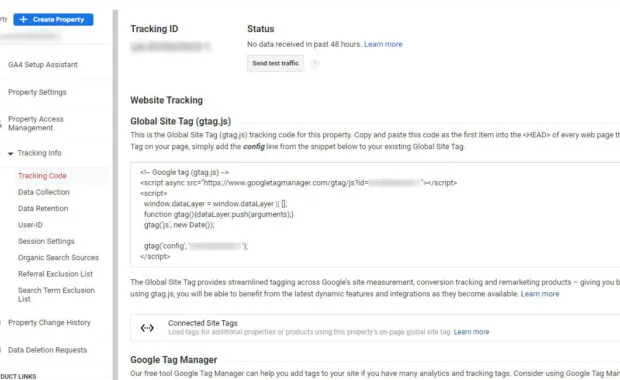Click the script async src line in snippet
The width and height of the screenshot is (620, 380).
(x=299, y=183)
